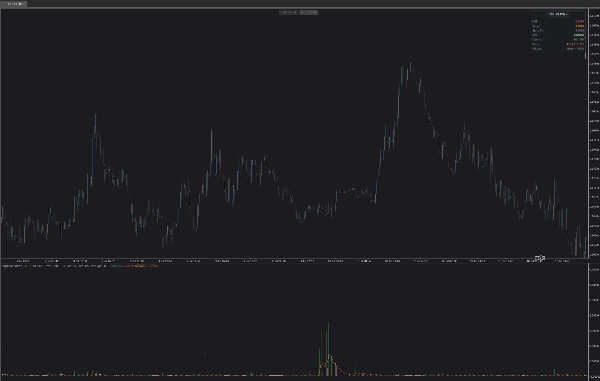Click the indicator legend text atop the lower panel
600x381 pixels.
tap(80, 265)
